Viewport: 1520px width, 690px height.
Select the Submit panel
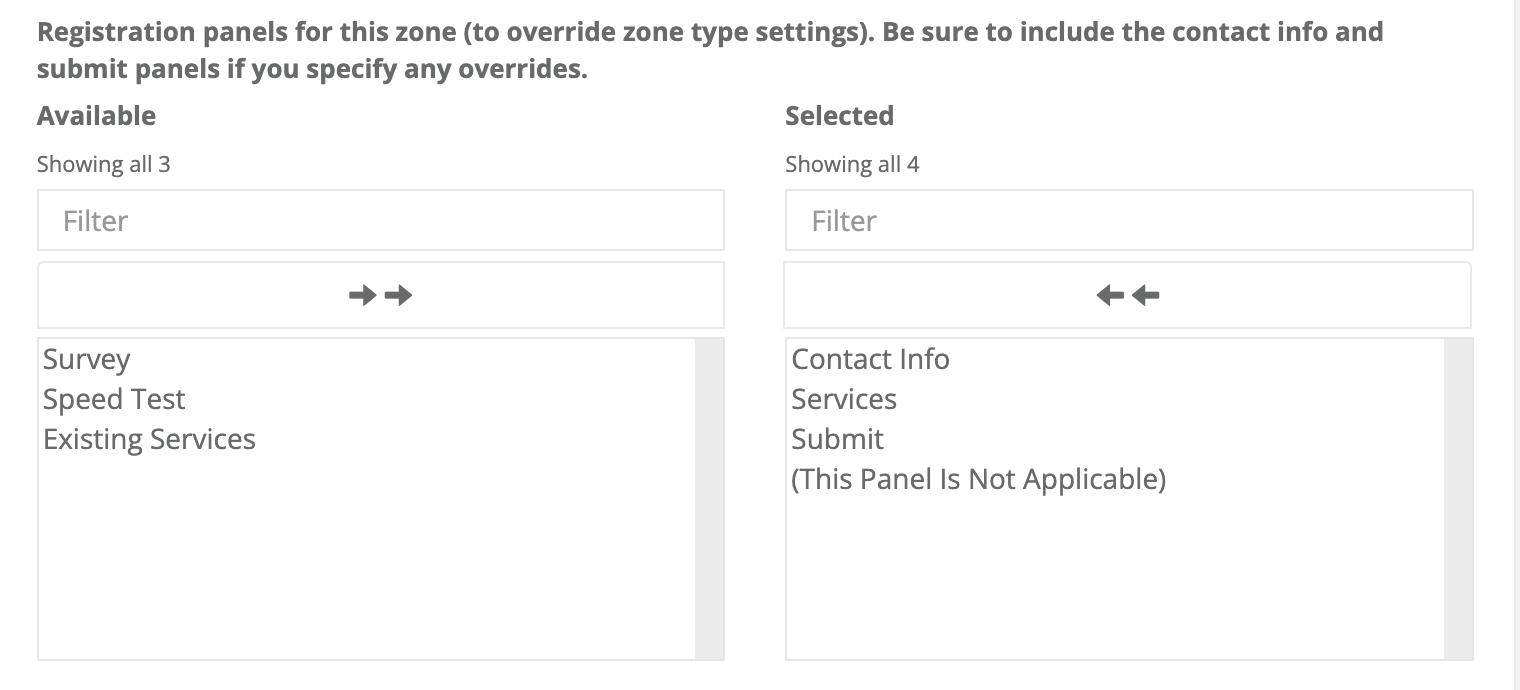[x=837, y=439]
